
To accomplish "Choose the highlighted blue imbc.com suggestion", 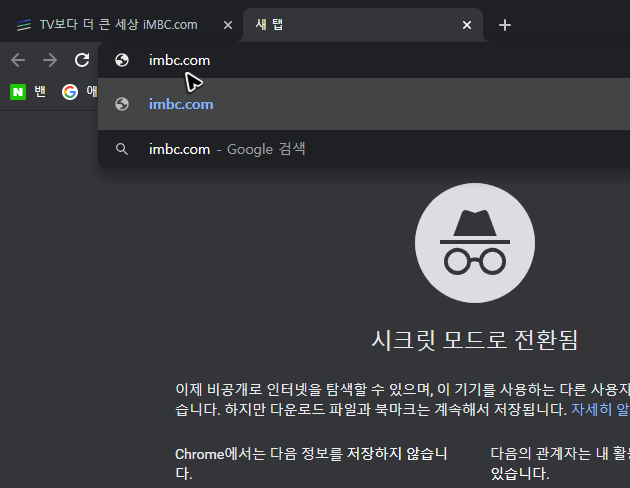I will coord(364,104).
